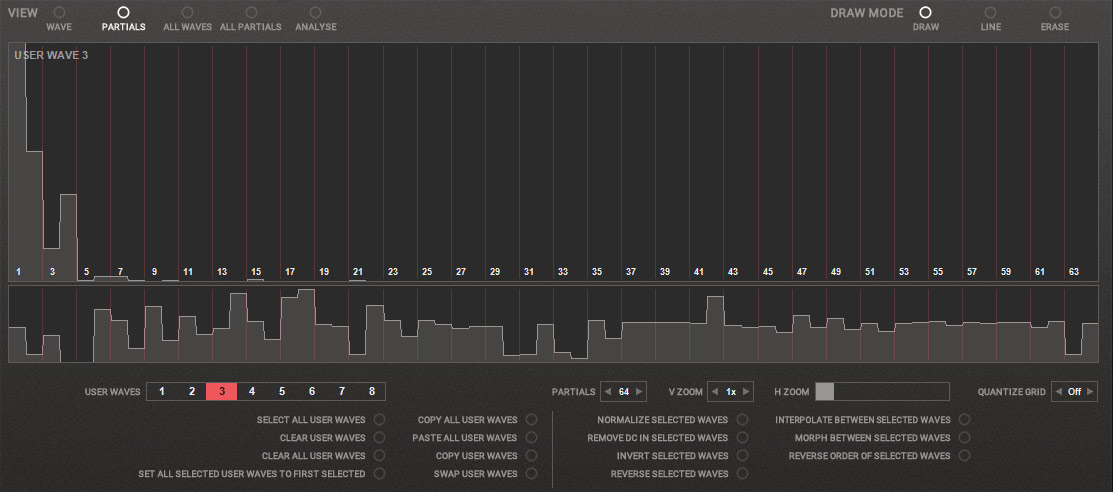Run Morph Between Selected Waves
This screenshot has height=492, width=1113.
pos(964,438)
